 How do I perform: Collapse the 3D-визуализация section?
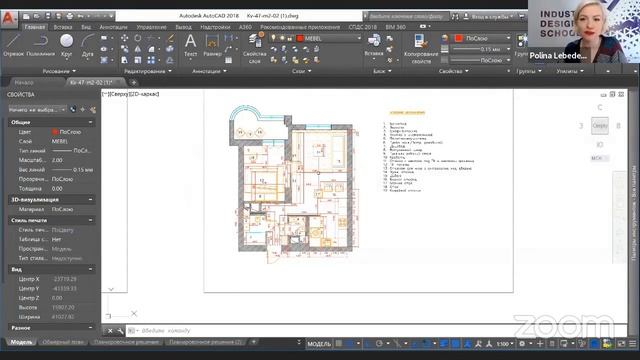pos(90,200)
